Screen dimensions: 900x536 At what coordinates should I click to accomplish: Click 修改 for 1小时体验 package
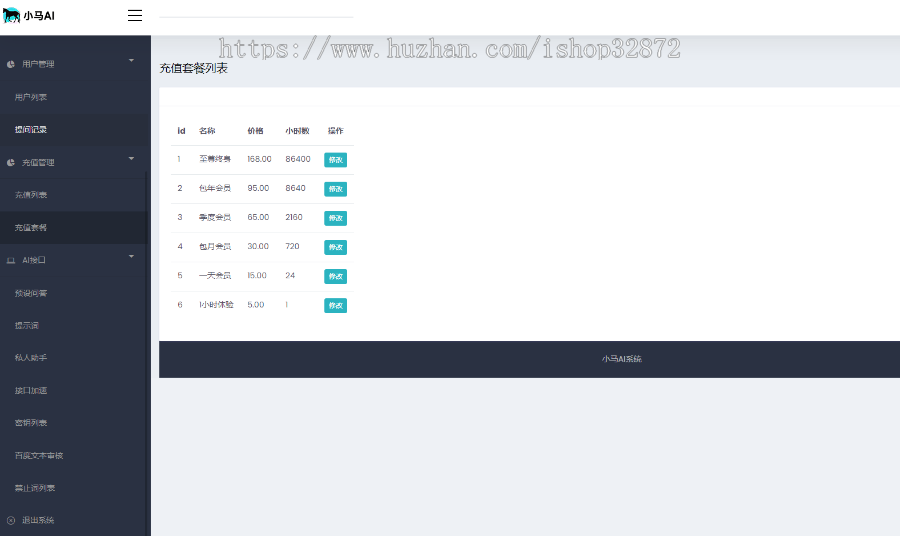tap(335, 305)
